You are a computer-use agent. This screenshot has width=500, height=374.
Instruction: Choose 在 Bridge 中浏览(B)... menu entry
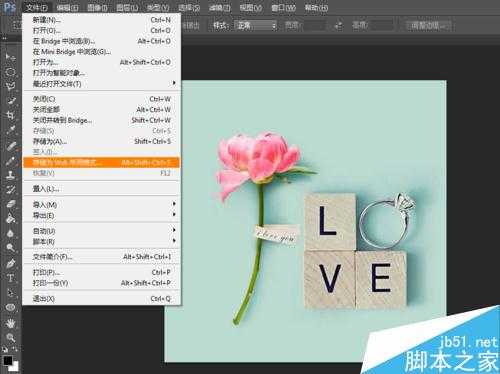pos(102,41)
